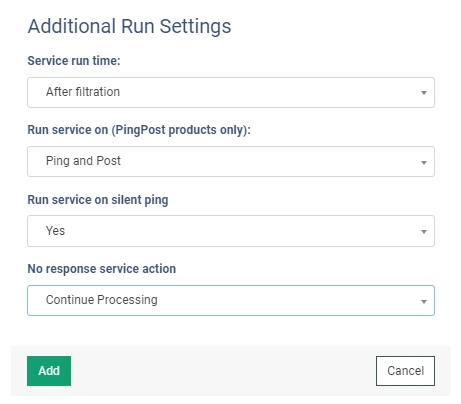Select the Yes value text
This screenshot has width=461, height=404.
[x=55, y=231]
